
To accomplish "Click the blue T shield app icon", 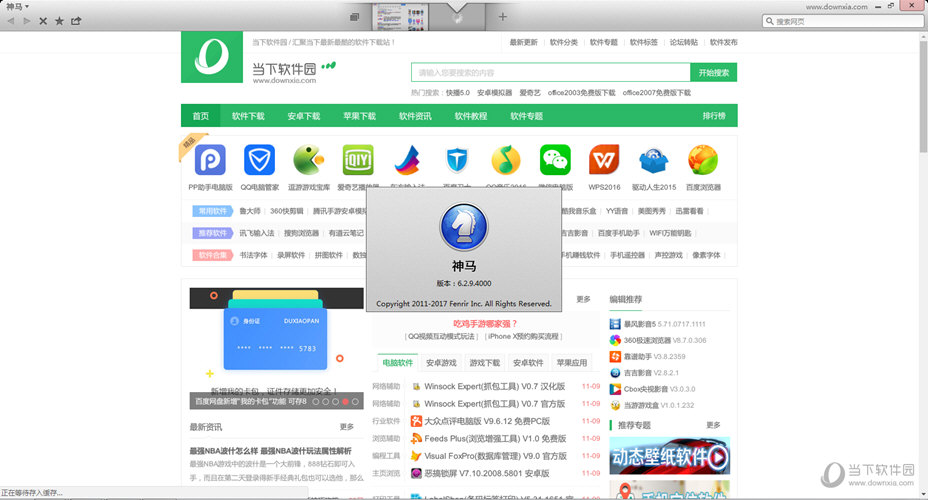I will tap(457, 160).
